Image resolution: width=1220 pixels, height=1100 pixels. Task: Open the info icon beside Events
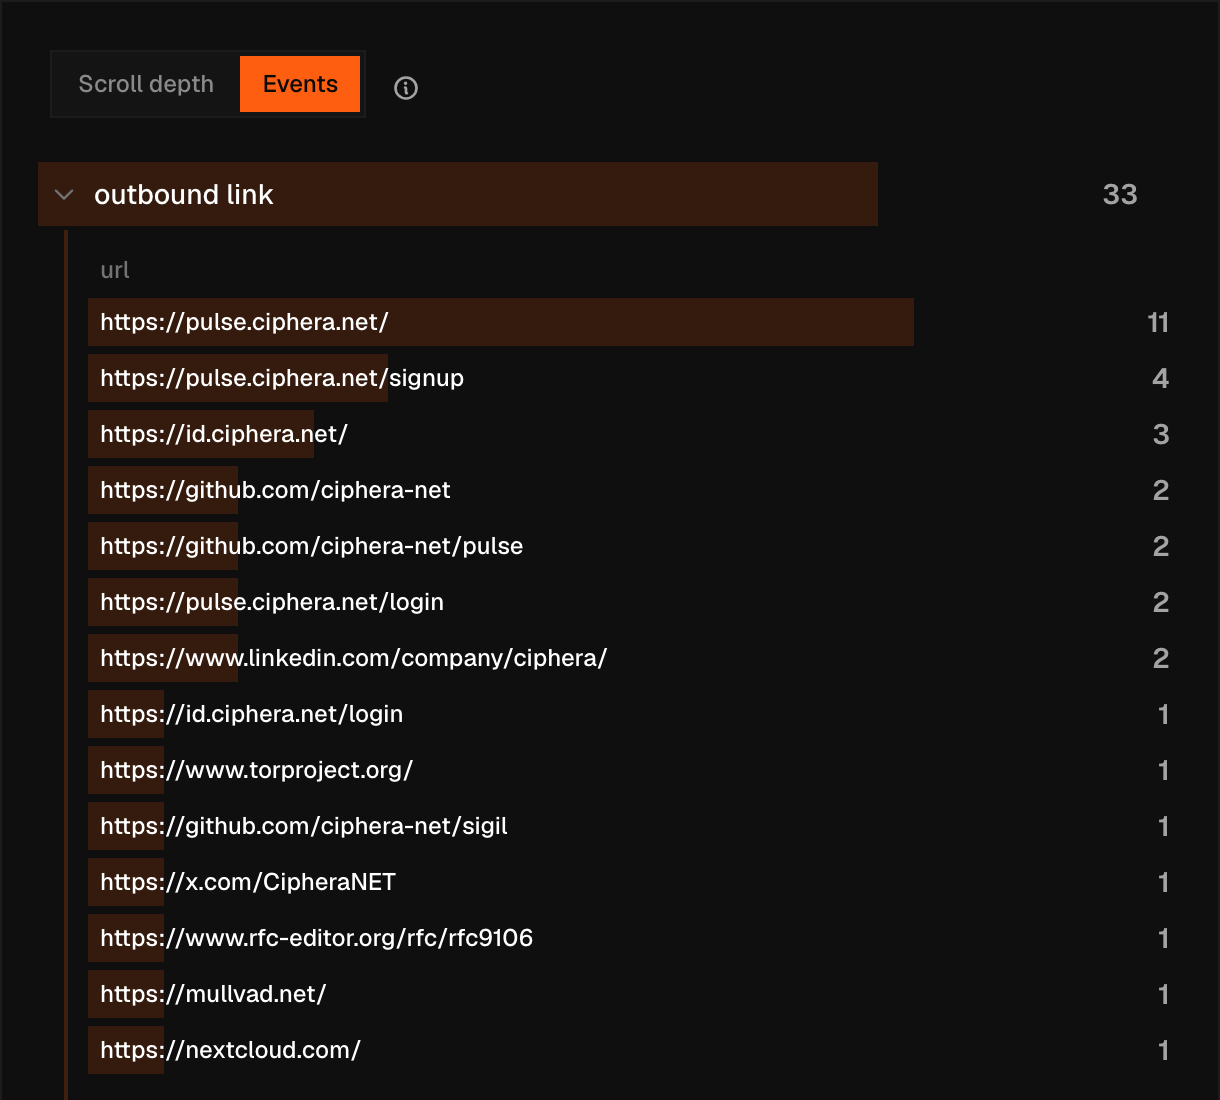pos(406,88)
